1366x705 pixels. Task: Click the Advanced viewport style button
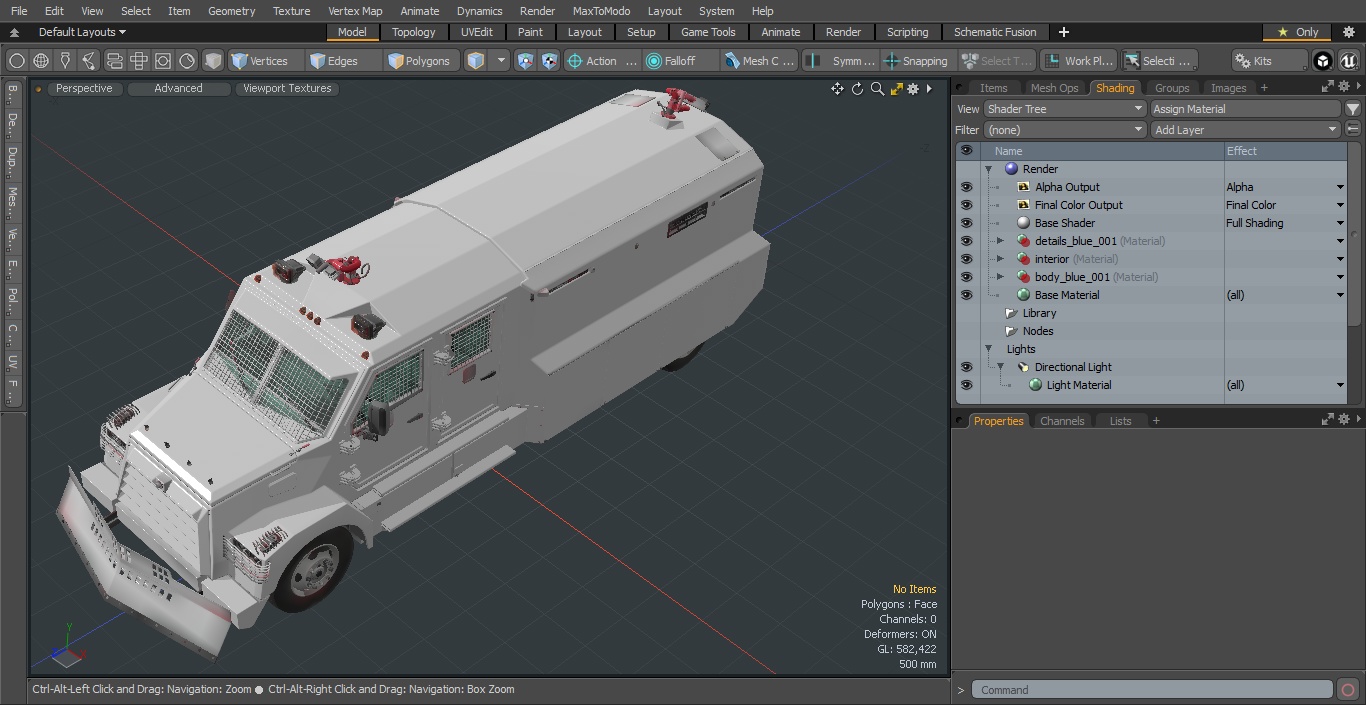tap(178, 88)
